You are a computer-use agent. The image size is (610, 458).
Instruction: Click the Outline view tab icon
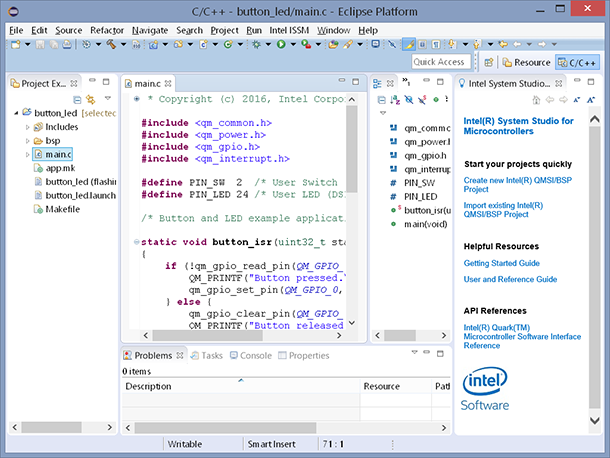pyautogui.click(x=378, y=83)
